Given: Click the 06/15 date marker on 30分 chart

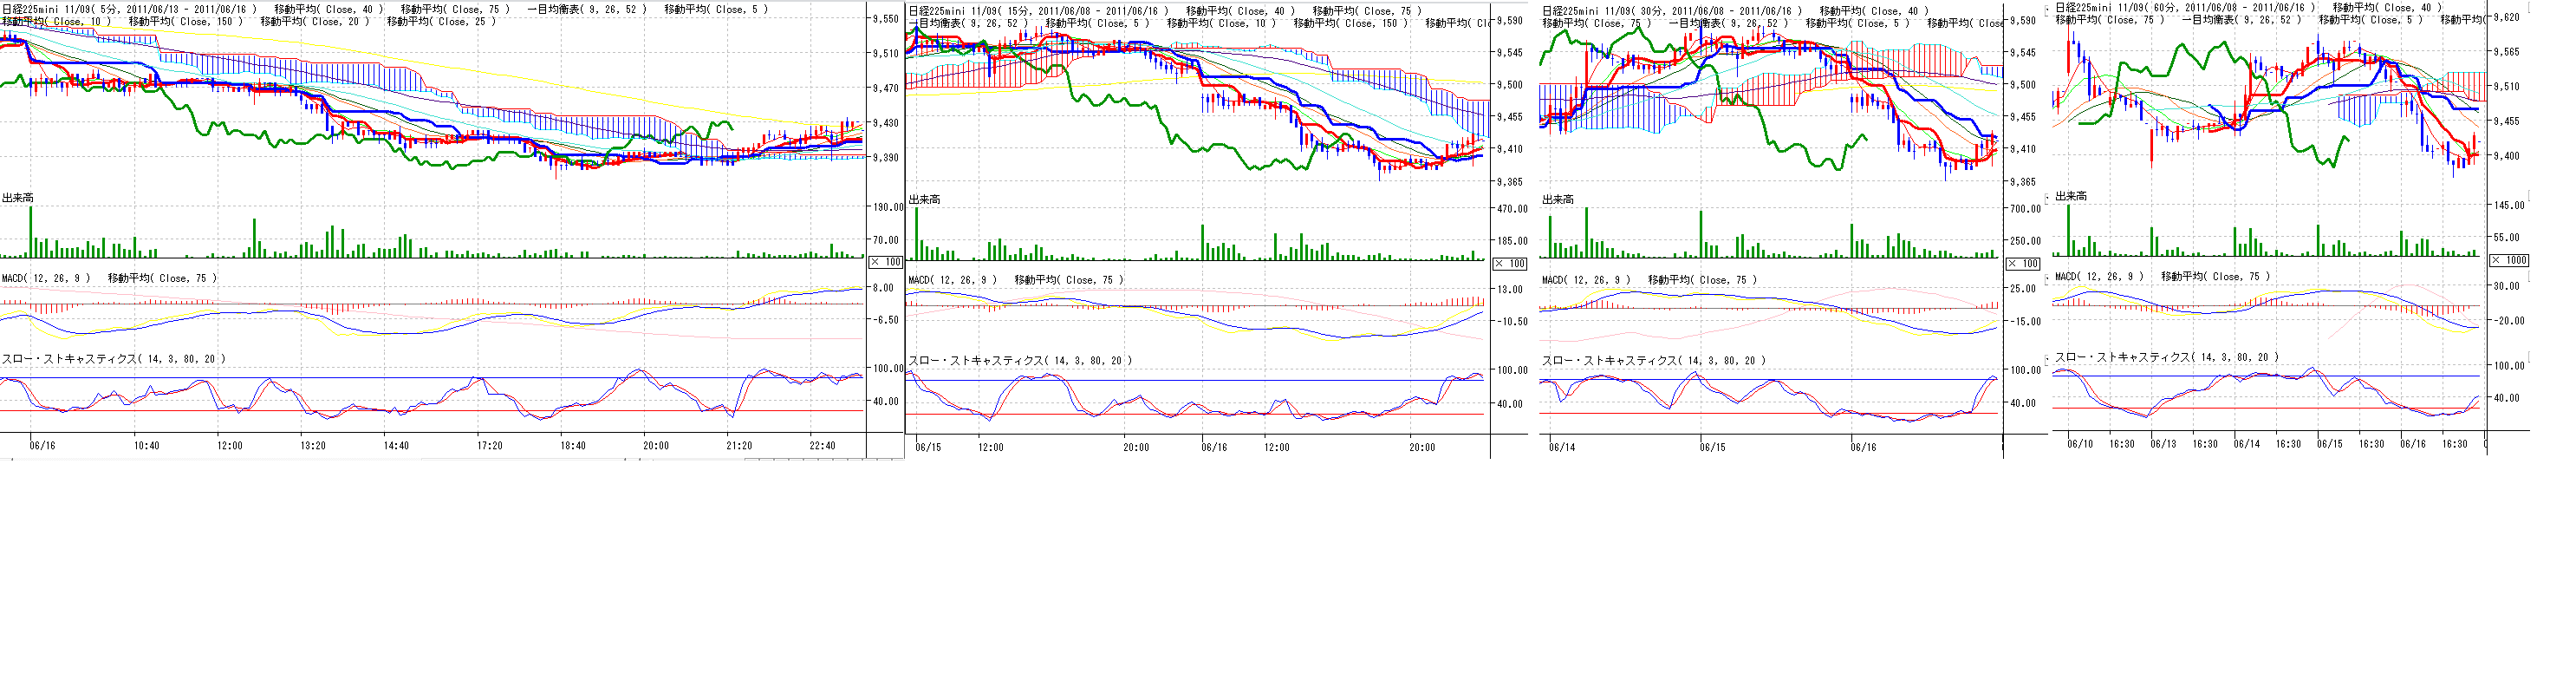Looking at the screenshot, I should tap(1712, 447).
